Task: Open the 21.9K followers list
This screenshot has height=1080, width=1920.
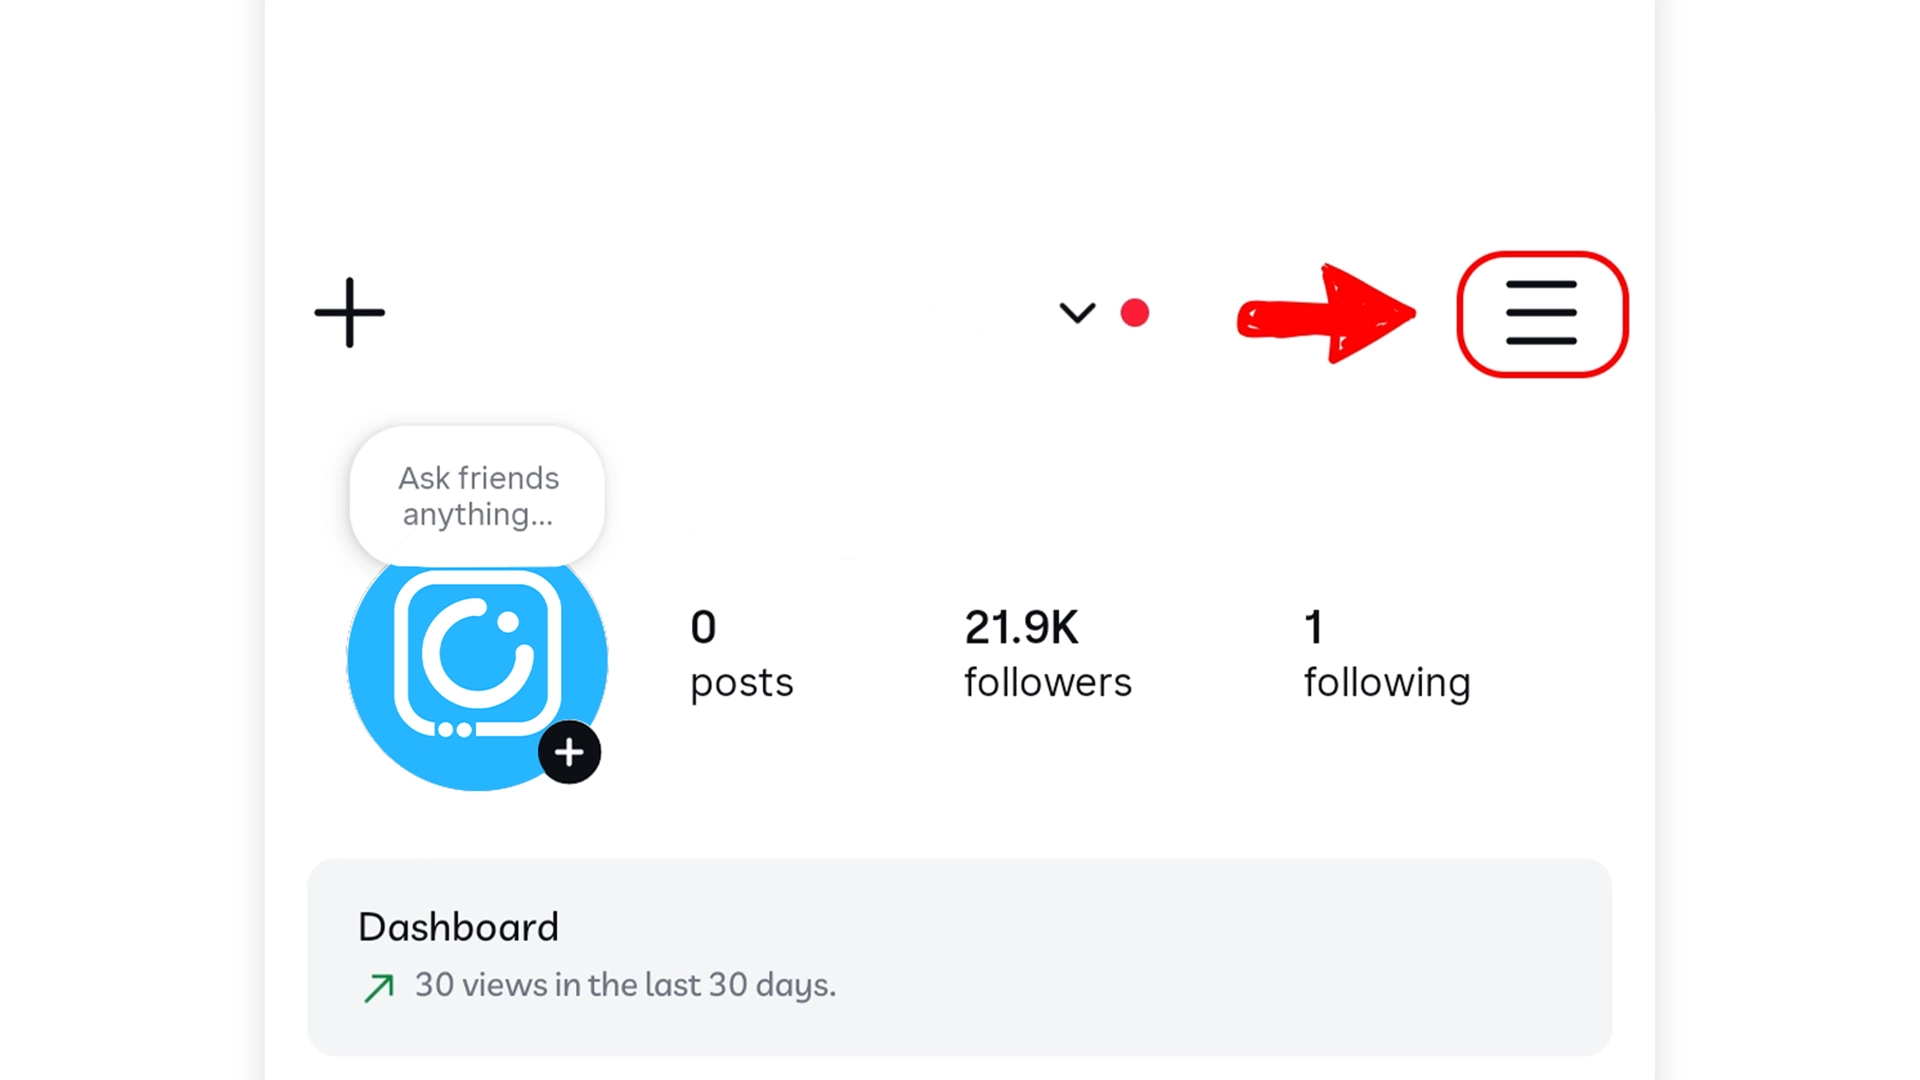Action: click(1047, 654)
